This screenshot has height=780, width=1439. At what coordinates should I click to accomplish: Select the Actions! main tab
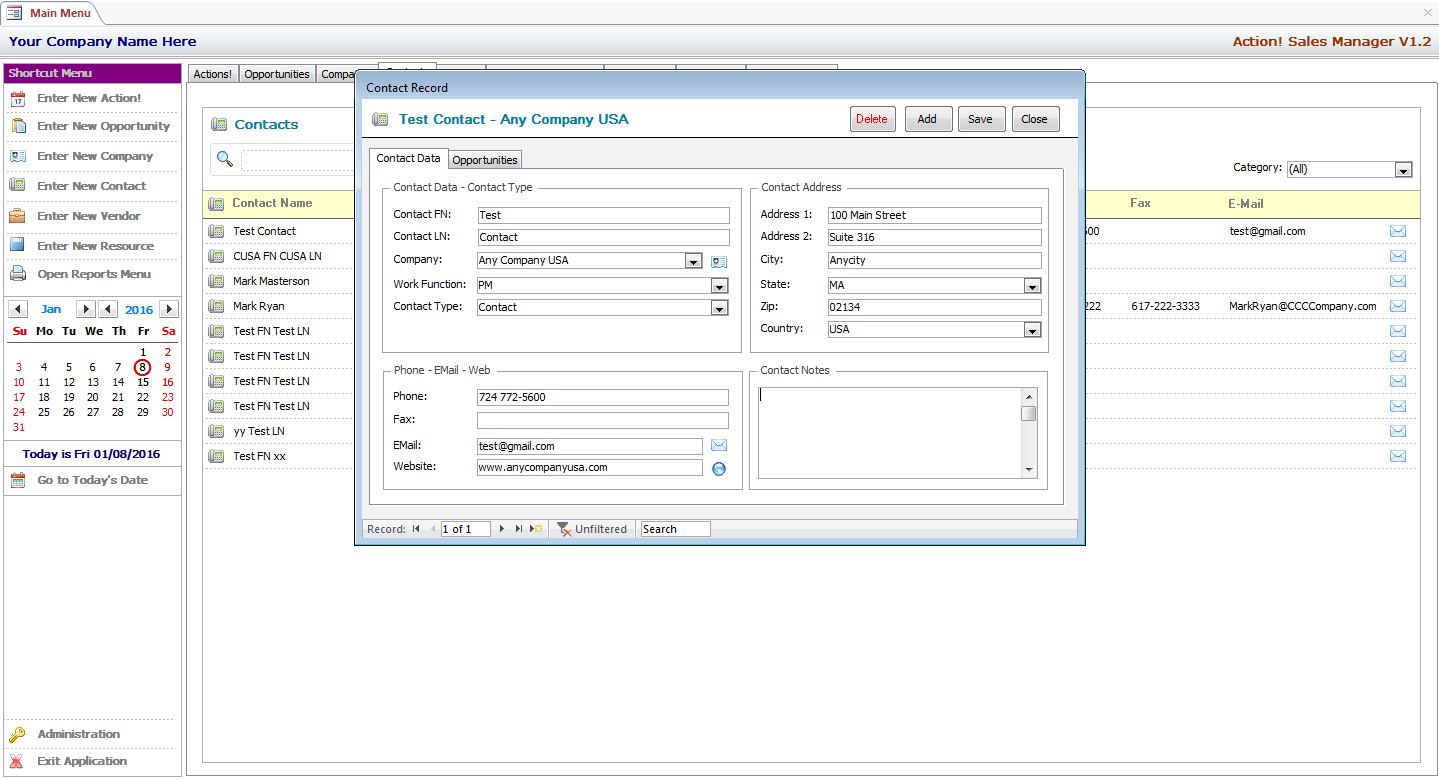click(212, 74)
